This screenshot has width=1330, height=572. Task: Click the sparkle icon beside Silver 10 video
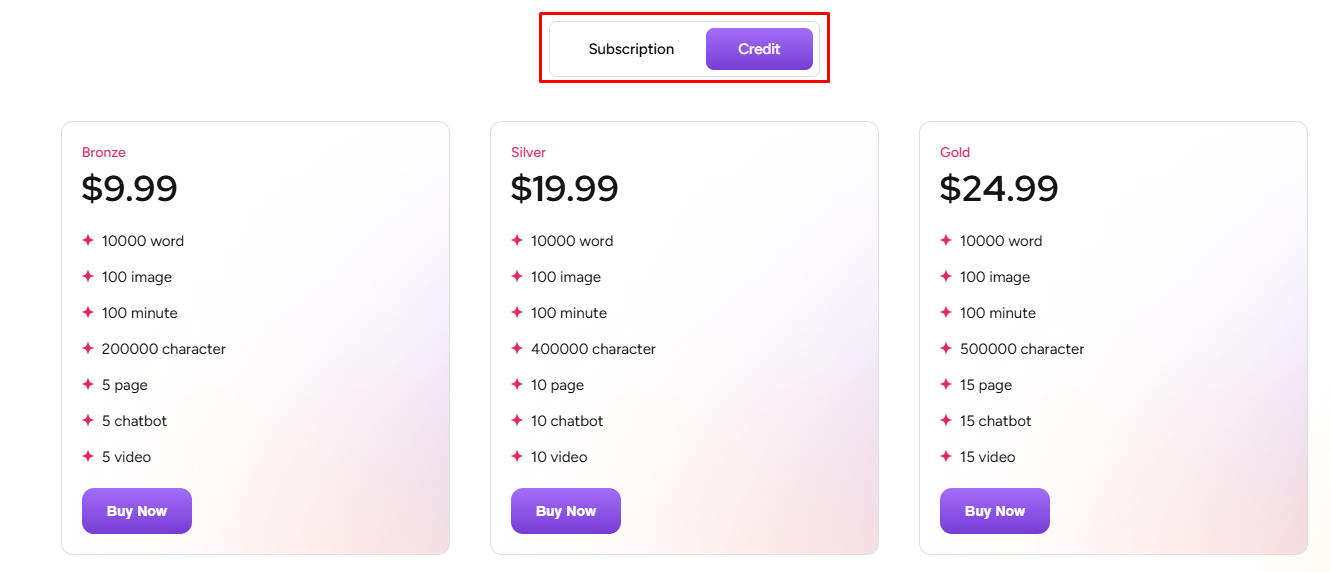tap(517, 457)
